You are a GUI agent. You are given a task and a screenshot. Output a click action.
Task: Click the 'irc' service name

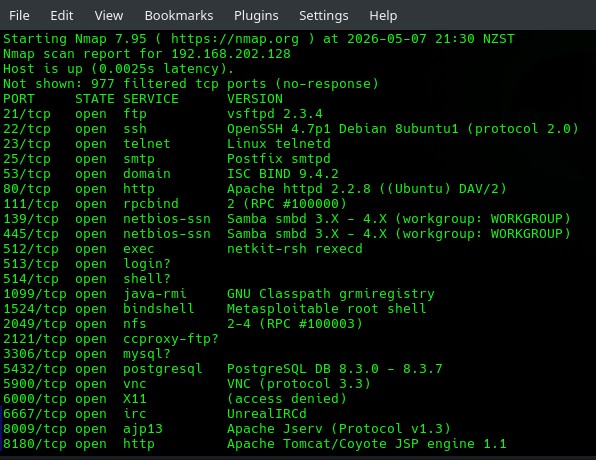(135, 414)
